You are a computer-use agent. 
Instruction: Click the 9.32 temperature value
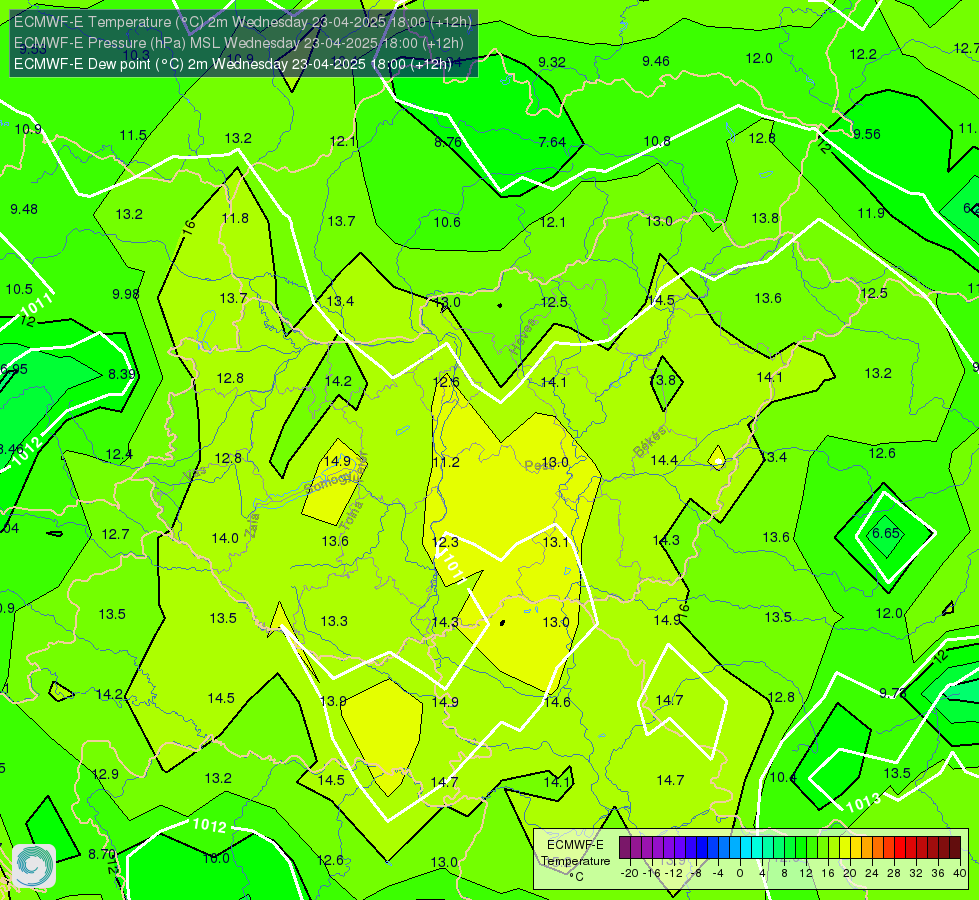552,62
